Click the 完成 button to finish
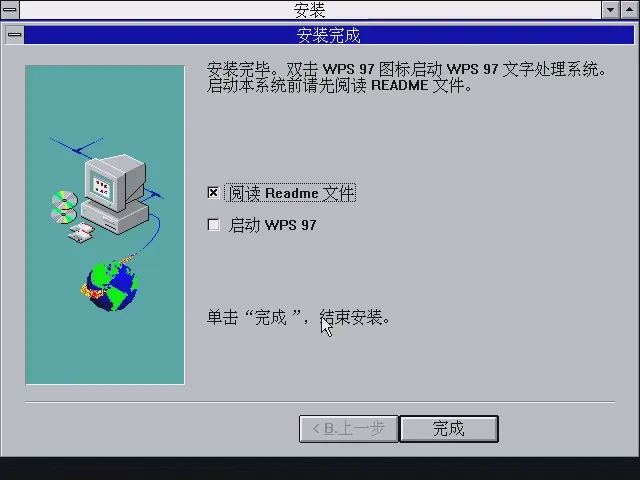Image resolution: width=640 pixels, height=480 pixels. (449, 429)
